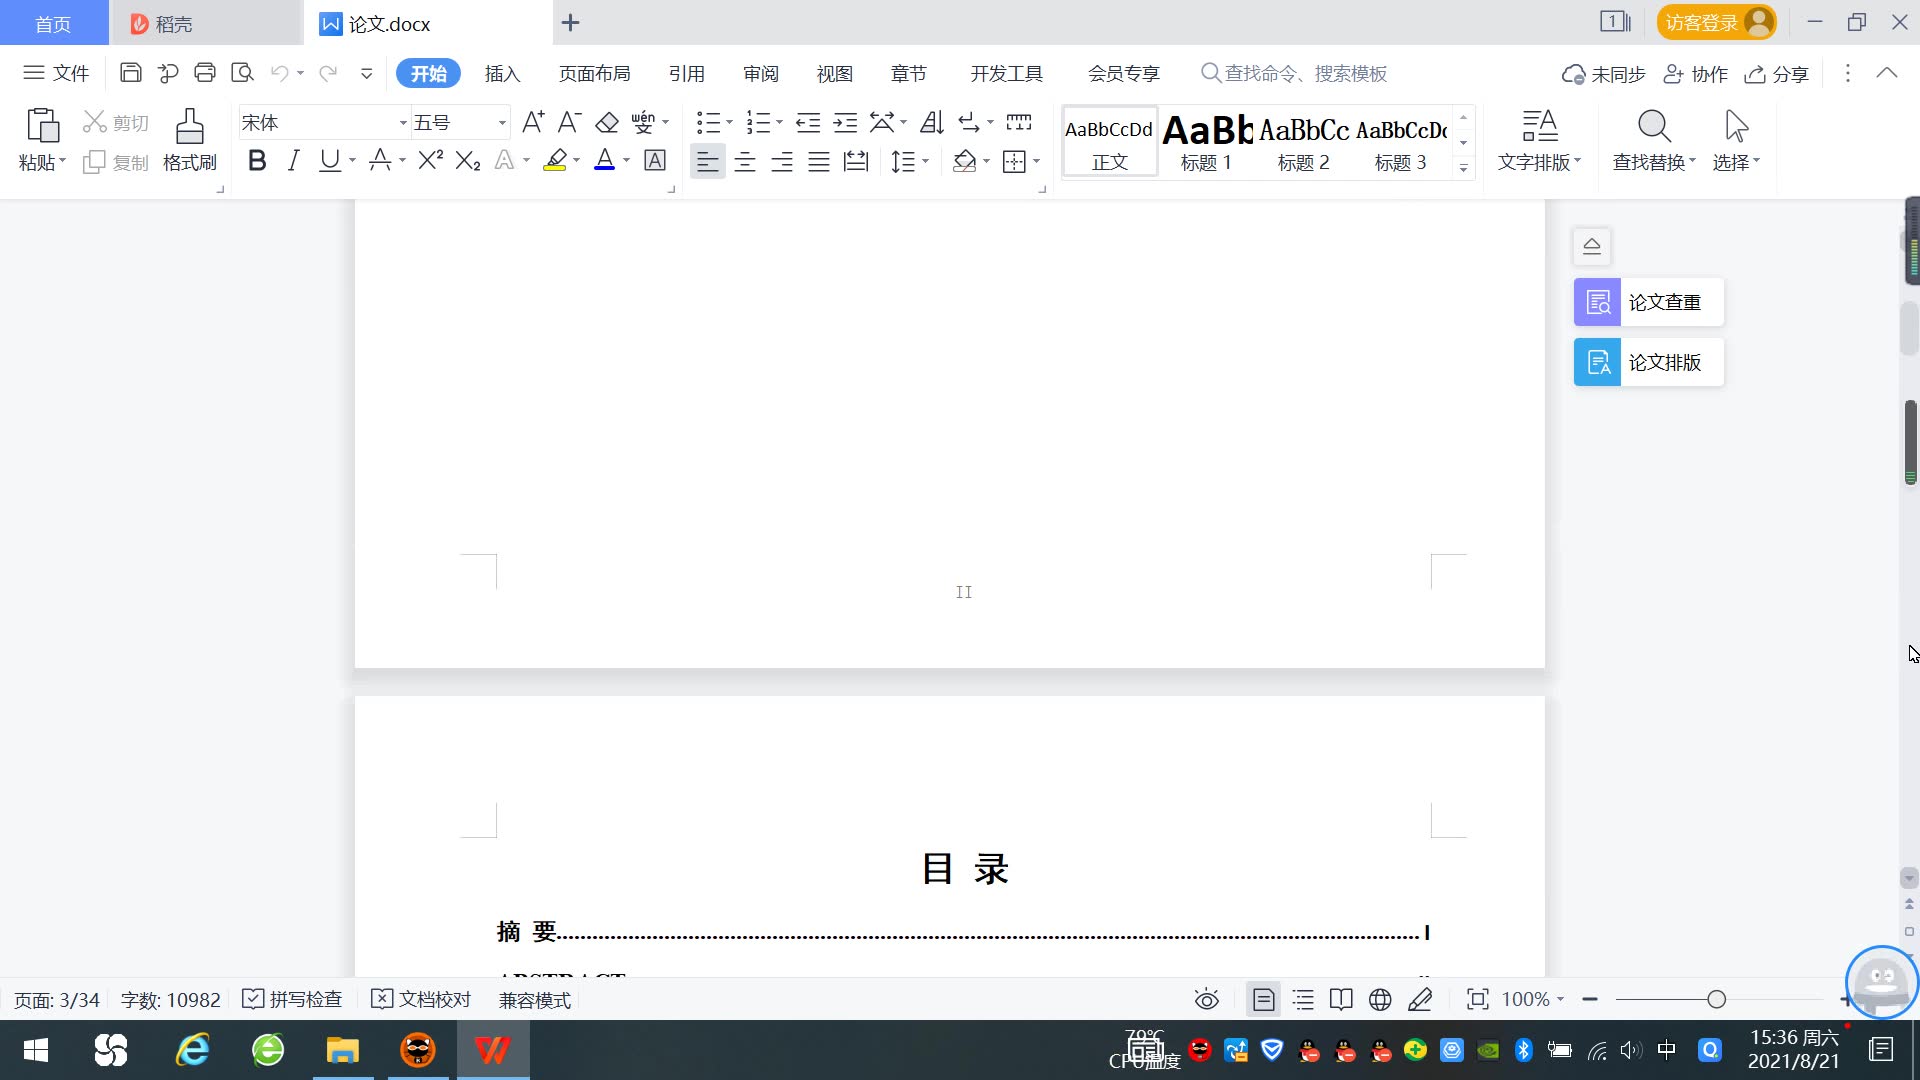Click the save document icon
1920x1080 pixels.
(130, 73)
